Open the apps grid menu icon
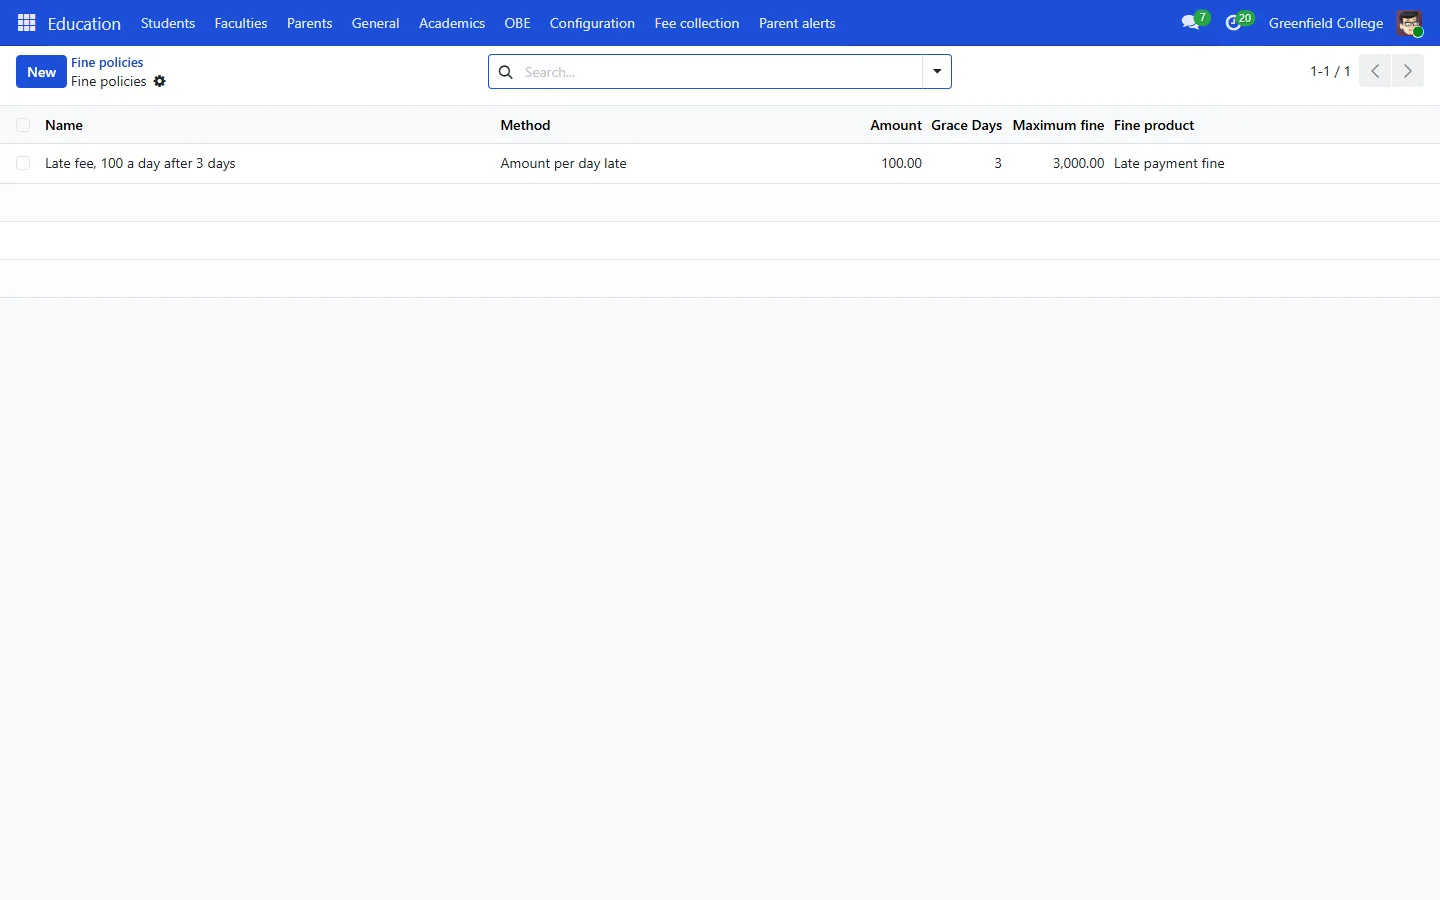 click(27, 23)
